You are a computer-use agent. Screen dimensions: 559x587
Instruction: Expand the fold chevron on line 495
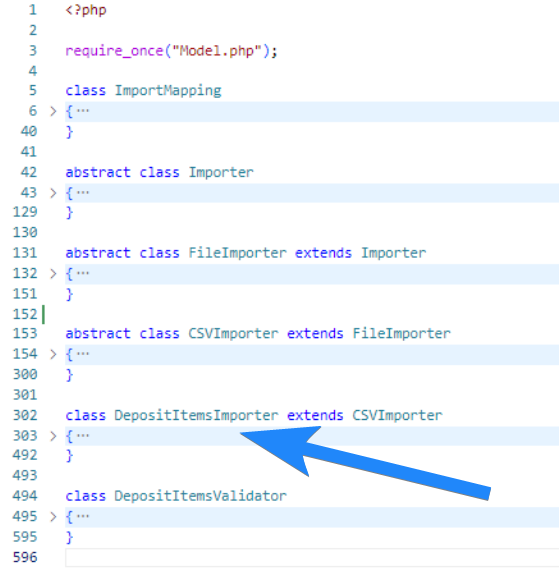coord(53,517)
